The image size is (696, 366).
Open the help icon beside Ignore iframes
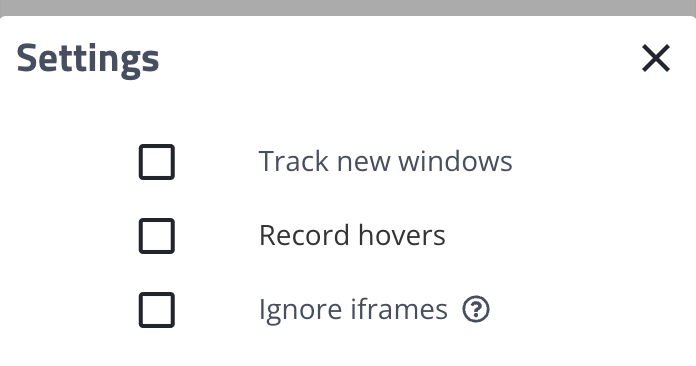click(x=476, y=309)
